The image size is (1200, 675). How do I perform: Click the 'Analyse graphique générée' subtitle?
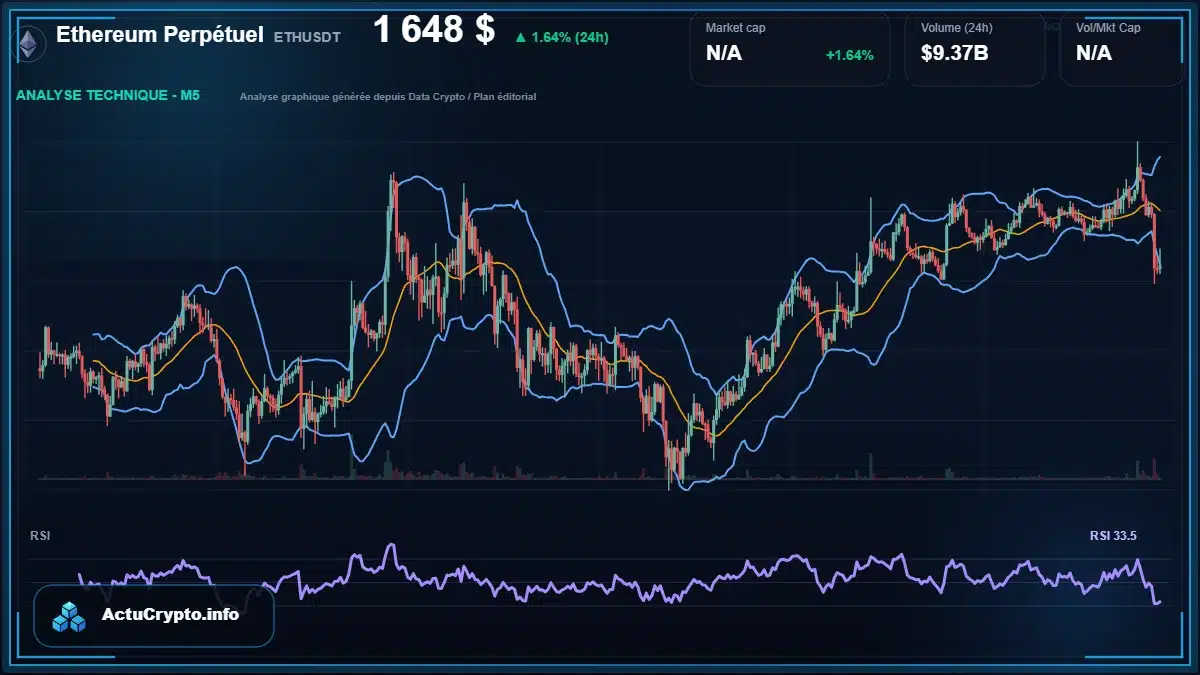pyautogui.click(x=388, y=97)
